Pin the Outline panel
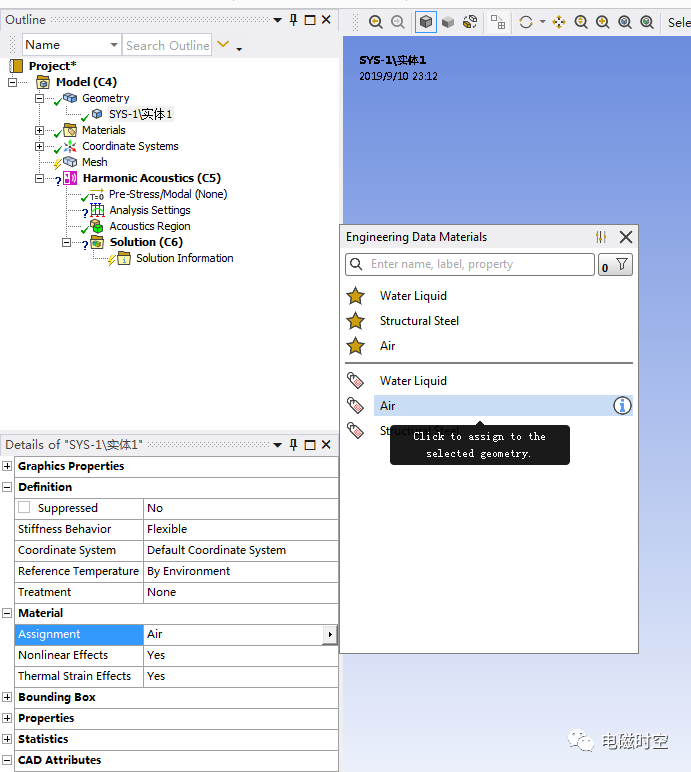The height and width of the screenshot is (772, 691). pyautogui.click(x=294, y=20)
